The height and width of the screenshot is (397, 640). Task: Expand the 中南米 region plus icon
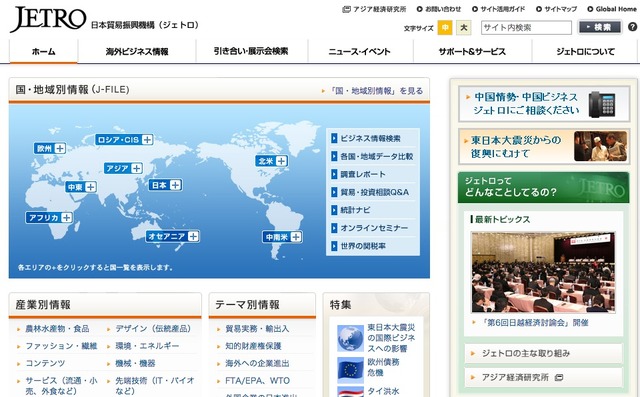click(296, 237)
